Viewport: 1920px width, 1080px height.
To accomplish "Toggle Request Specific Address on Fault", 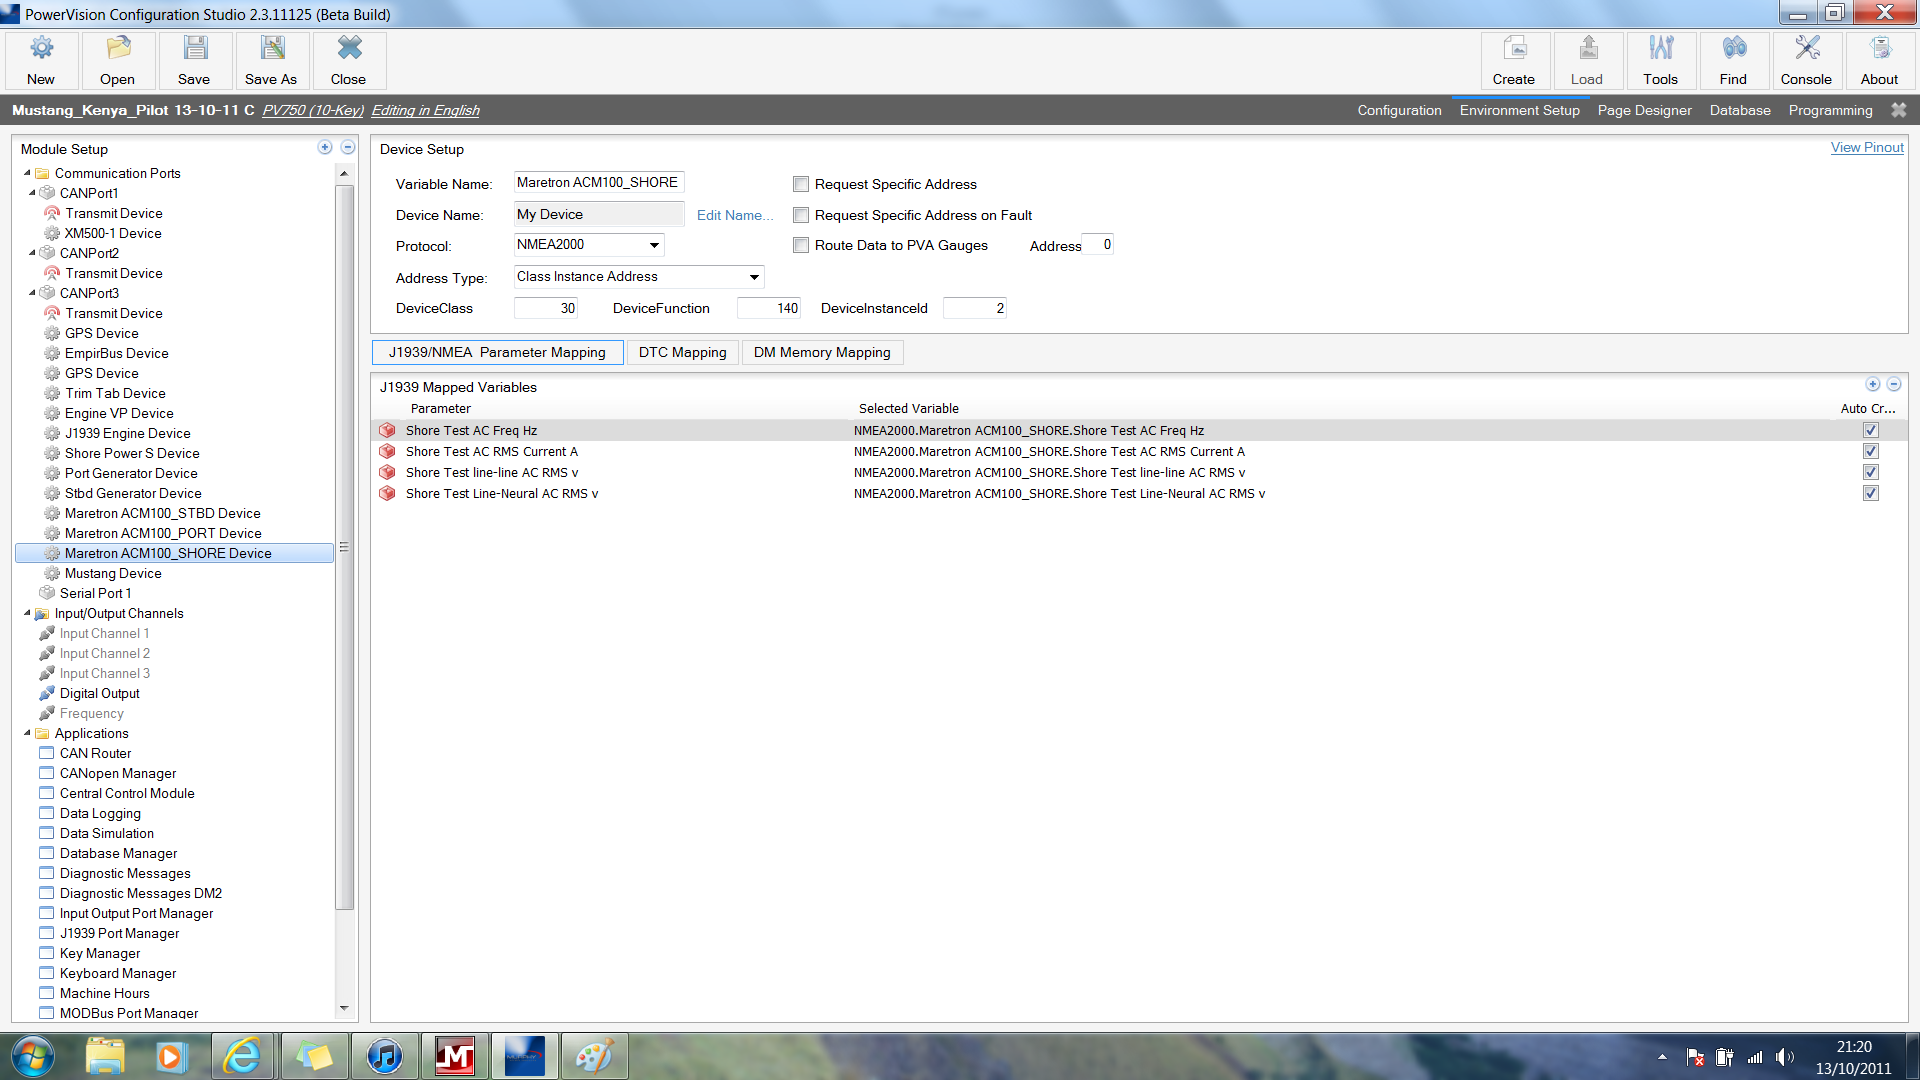I will (799, 214).
